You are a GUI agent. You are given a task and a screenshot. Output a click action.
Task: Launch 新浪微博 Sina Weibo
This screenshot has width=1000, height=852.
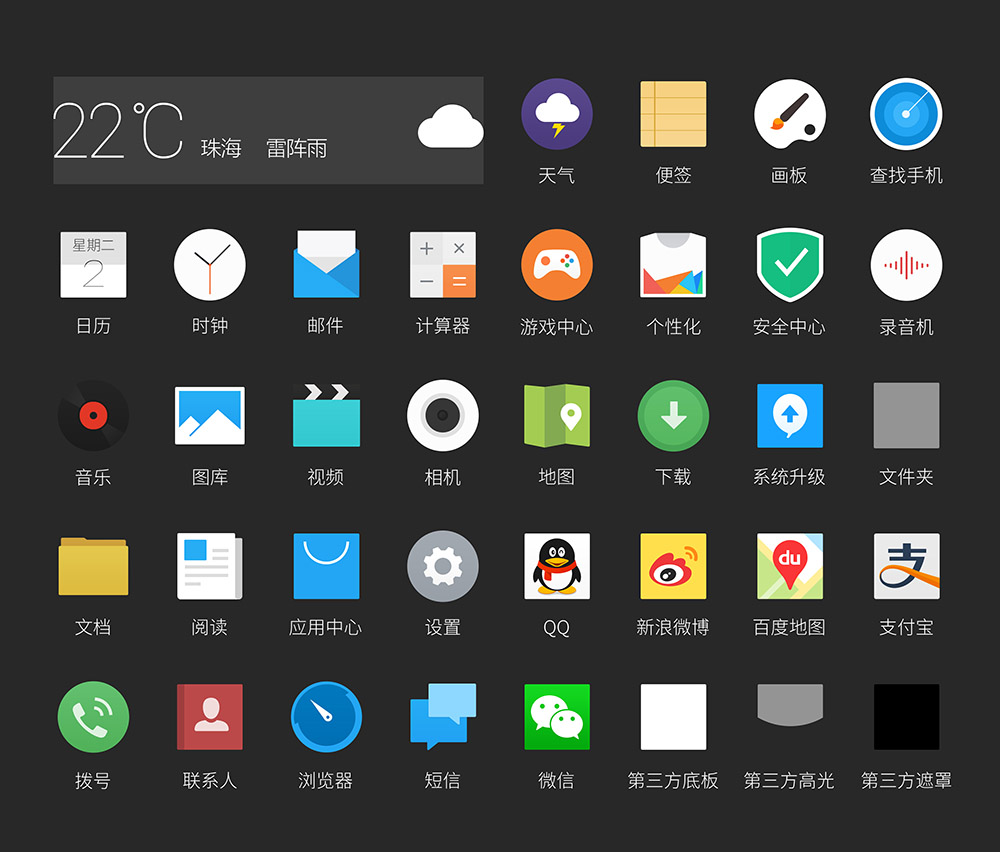pos(673,566)
